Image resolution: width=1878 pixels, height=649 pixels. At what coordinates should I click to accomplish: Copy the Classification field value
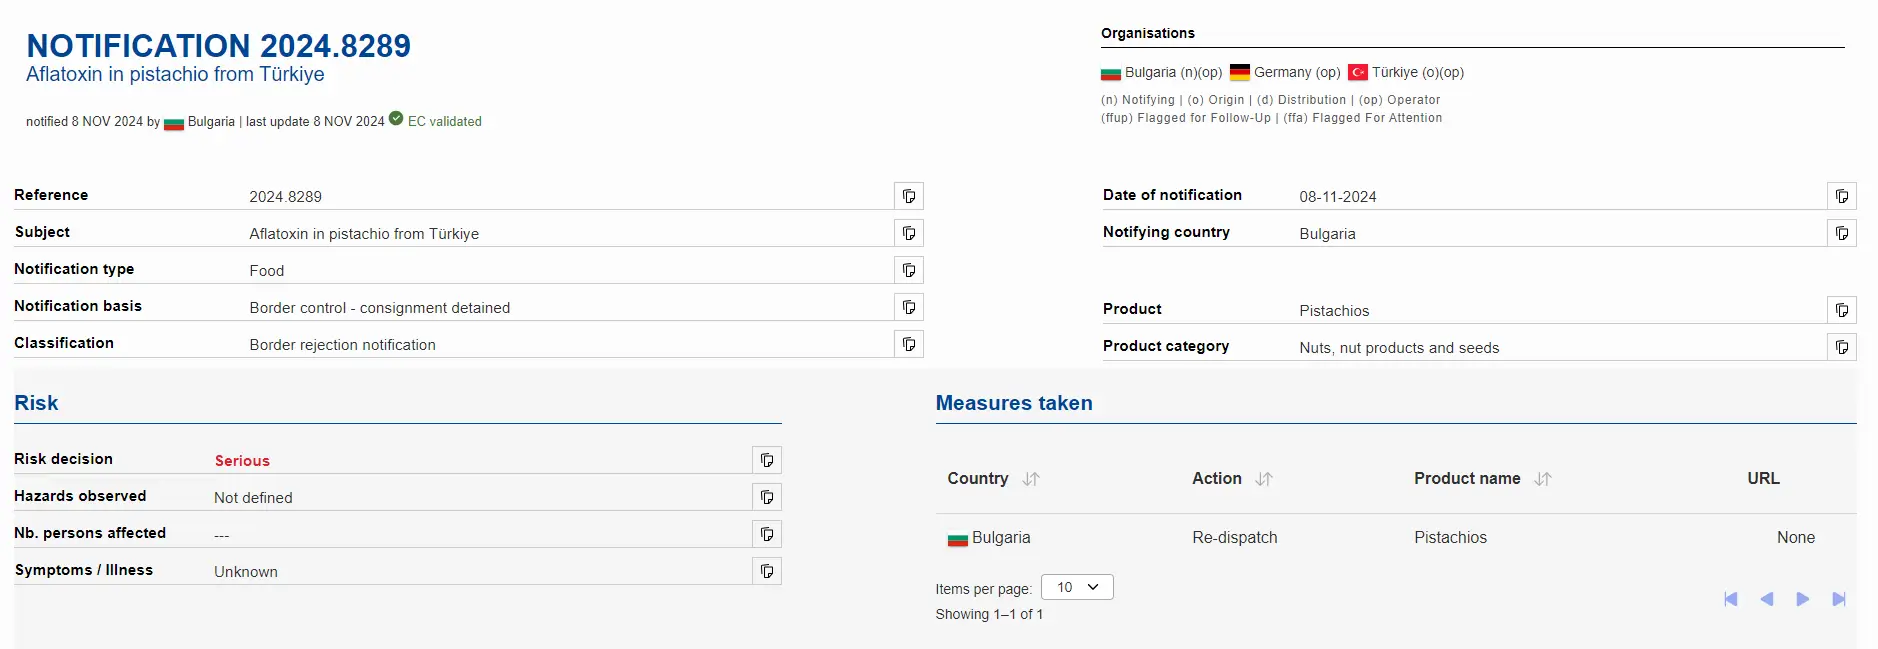908,344
